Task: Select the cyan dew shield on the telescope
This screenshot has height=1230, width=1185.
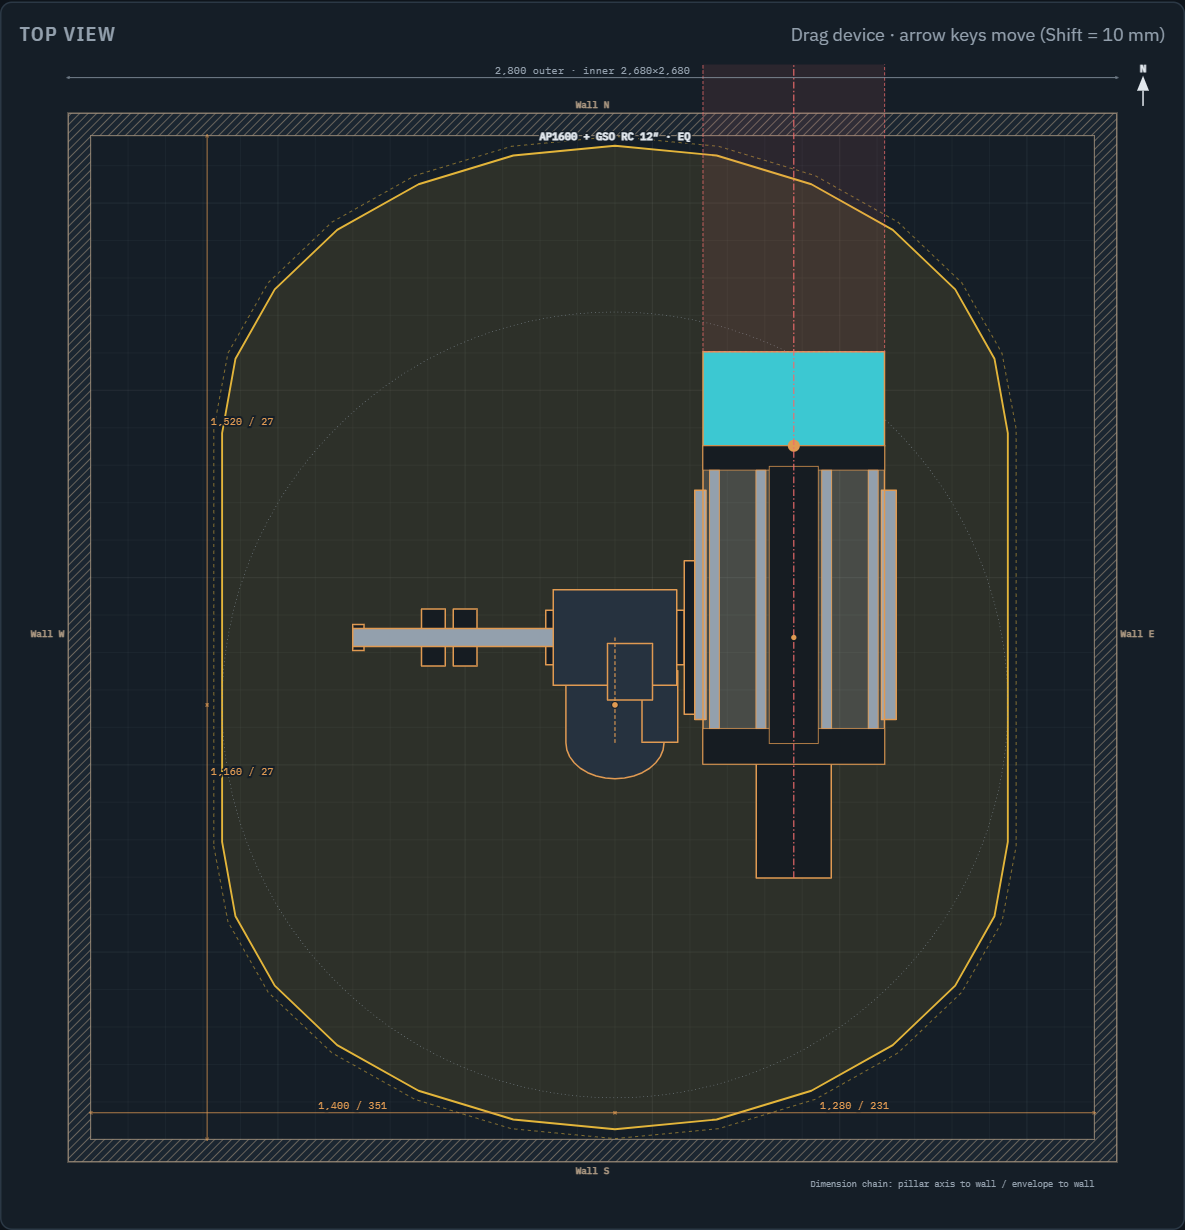Action: pos(793,399)
